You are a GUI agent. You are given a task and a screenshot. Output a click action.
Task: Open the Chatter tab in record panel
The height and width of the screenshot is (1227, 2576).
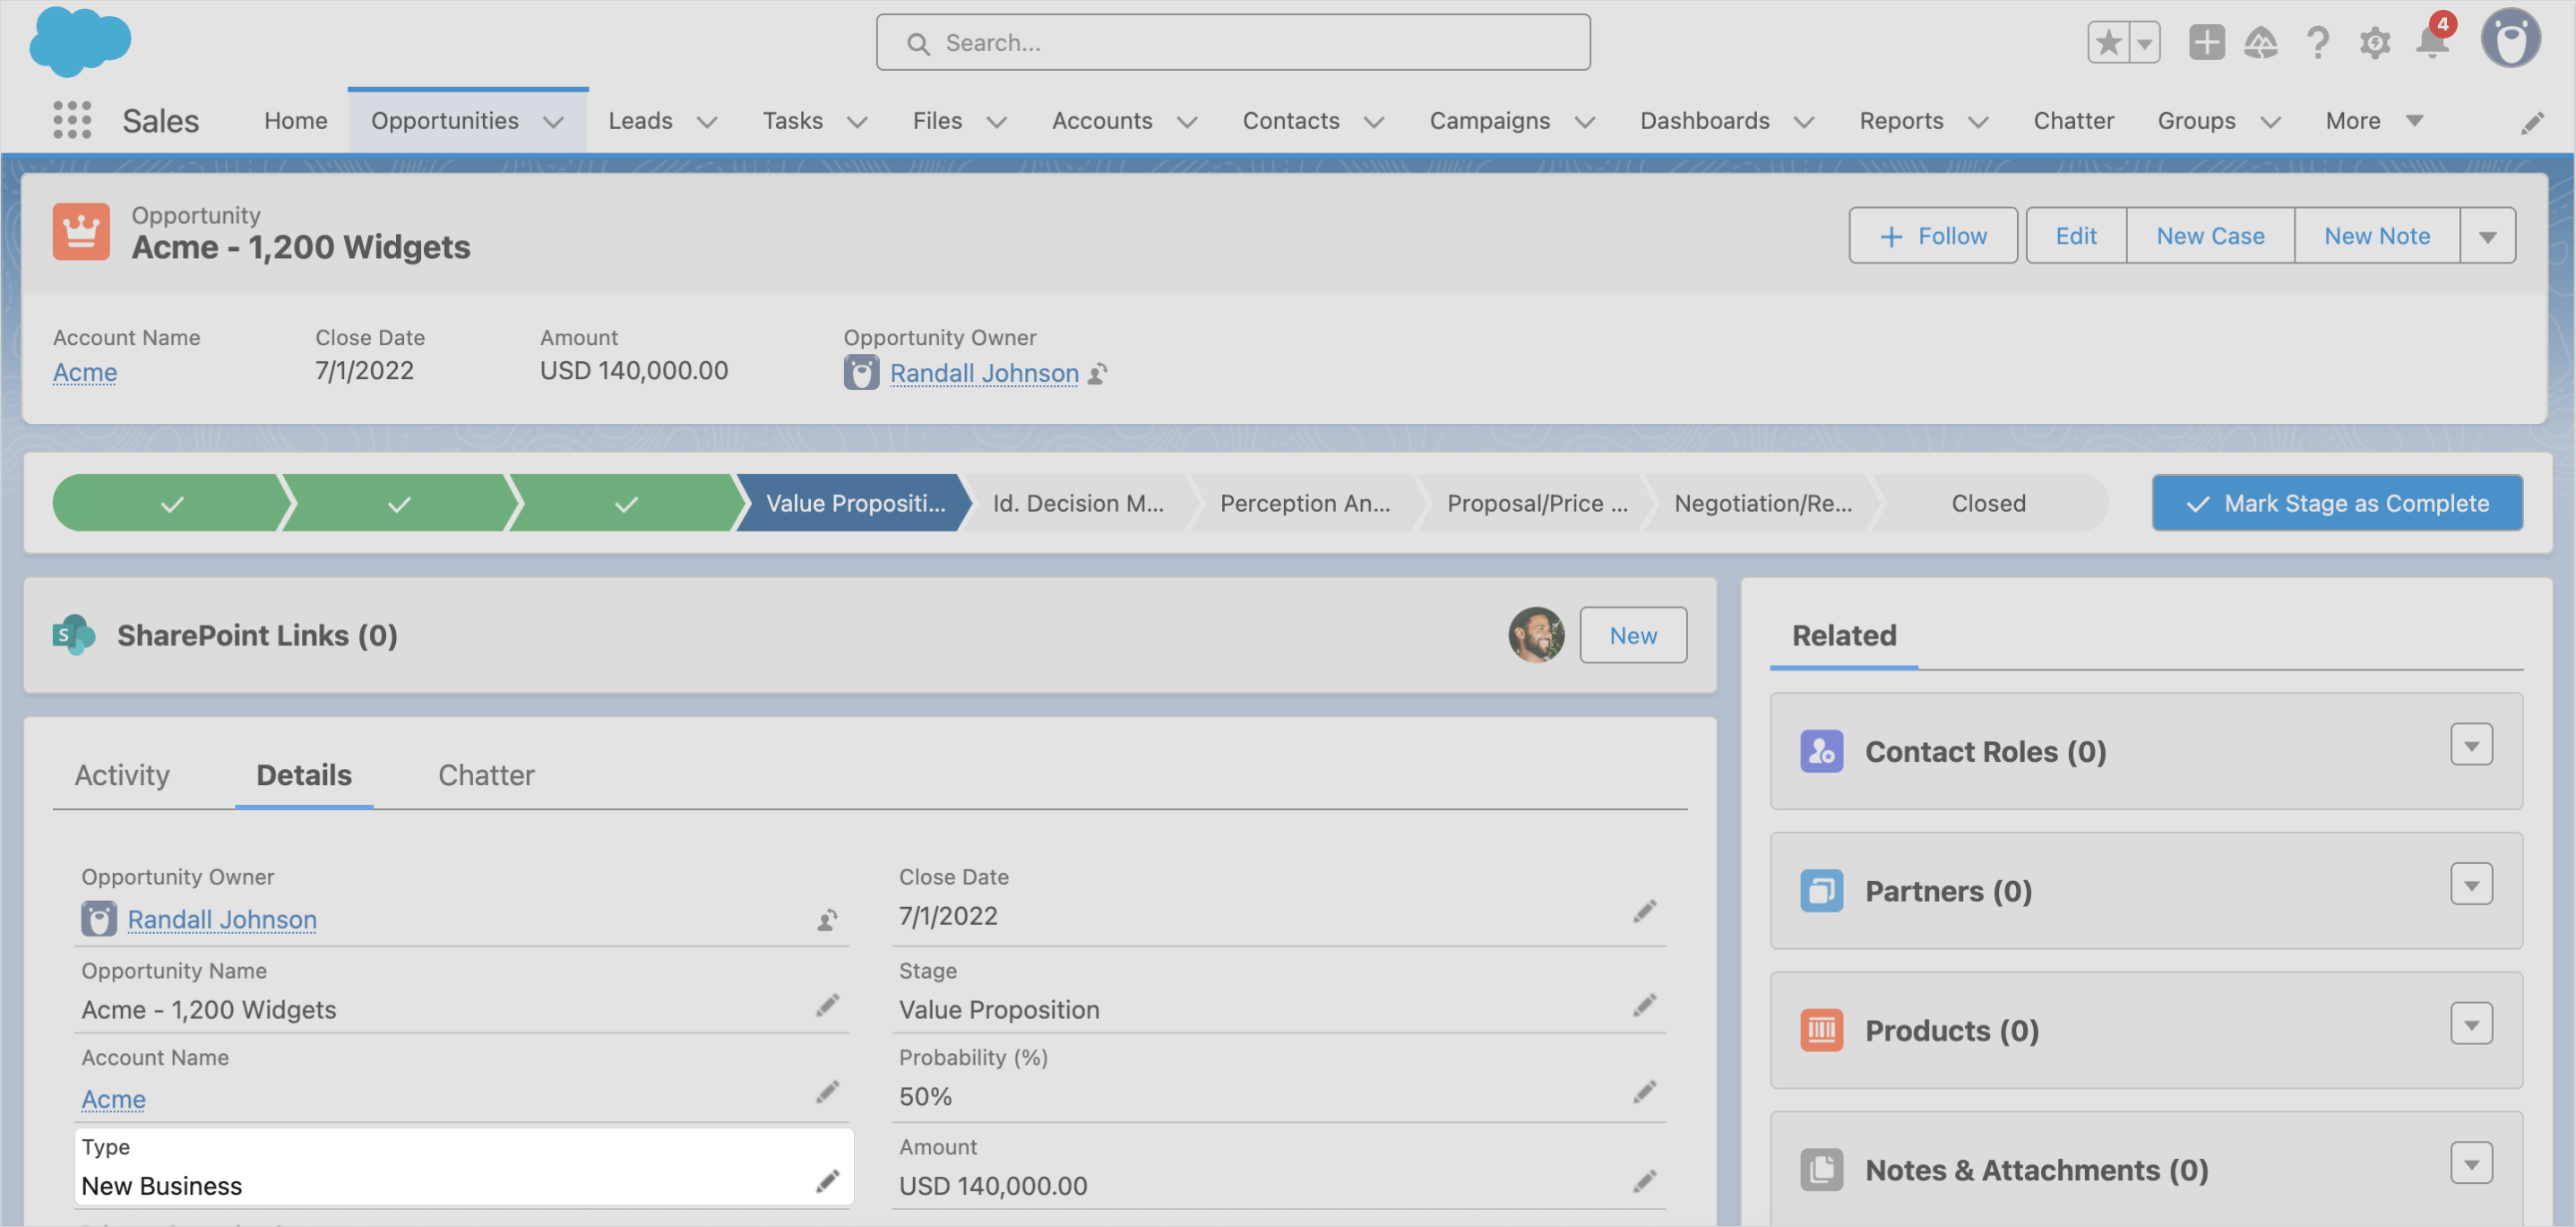[x=486, y=775]
